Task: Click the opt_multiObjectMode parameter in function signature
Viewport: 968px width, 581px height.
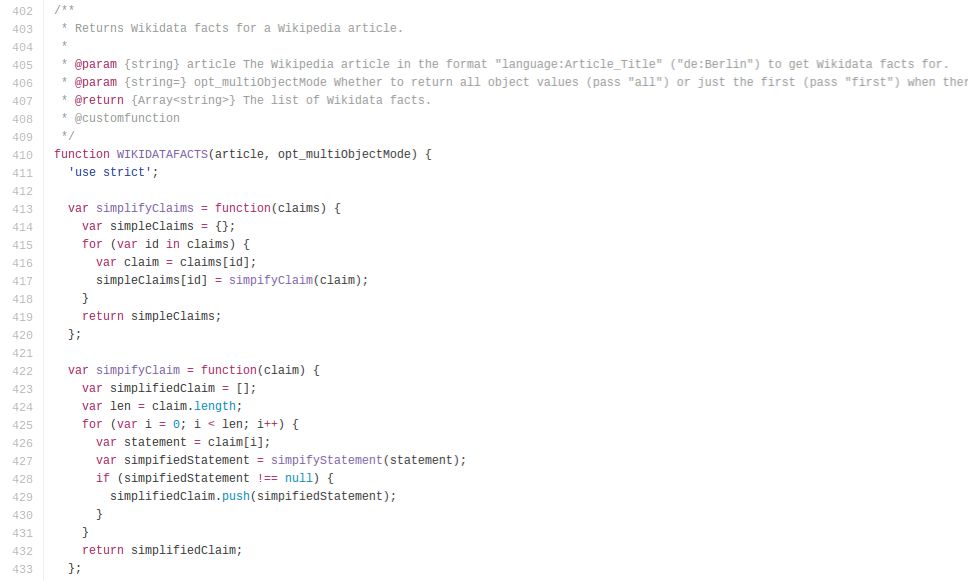Action: (340, 154)
